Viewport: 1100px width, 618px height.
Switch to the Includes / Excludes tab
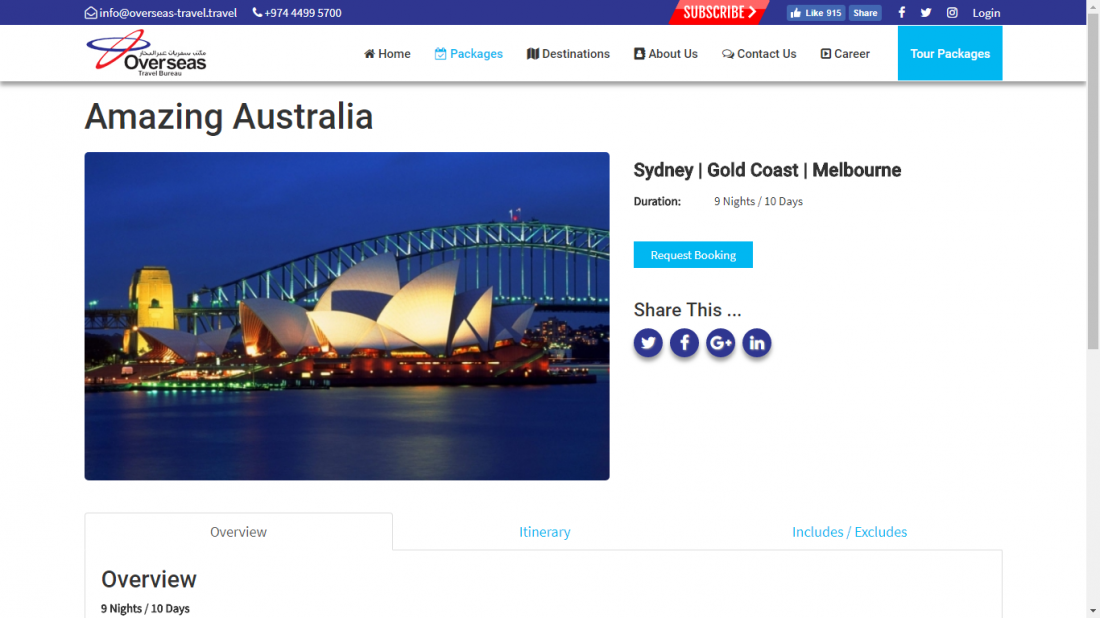click(850, 532)
